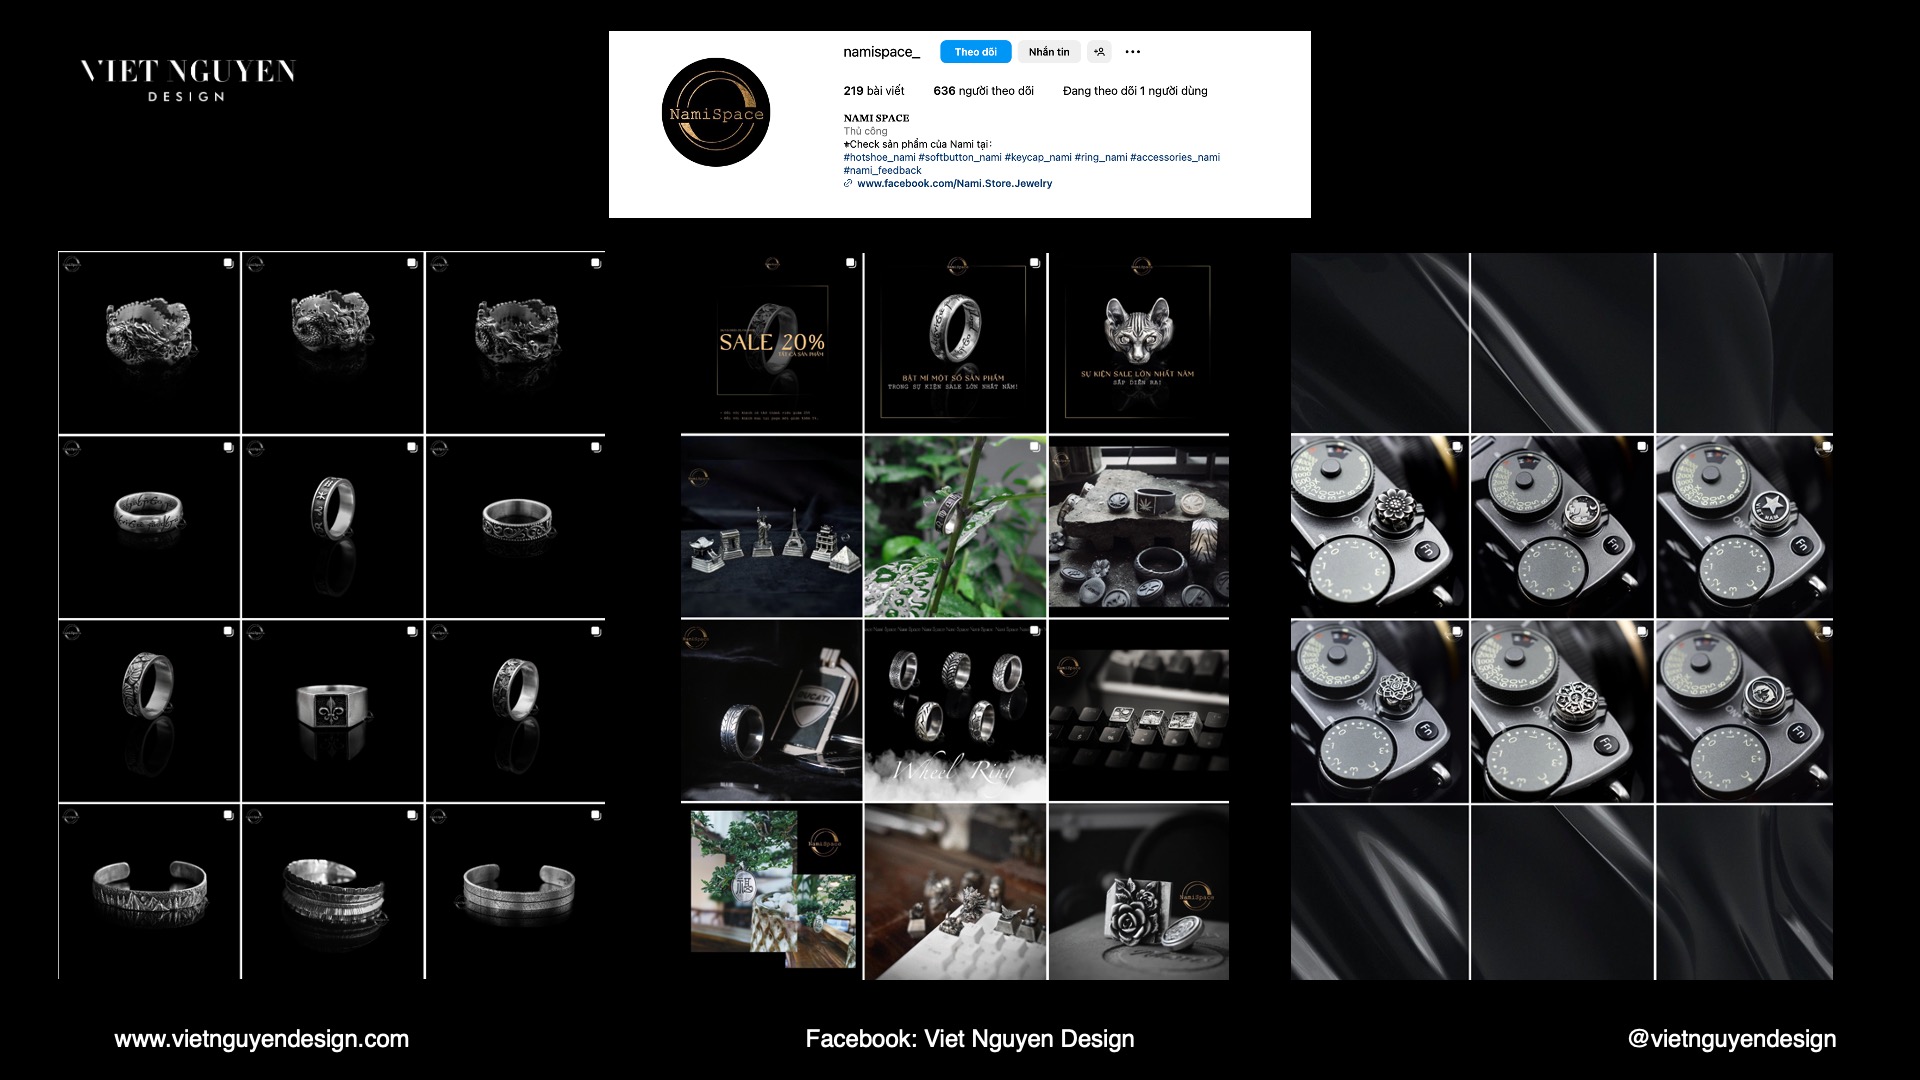Click the Nhắn tin message button
This screenshot has height=1080, width=1920.
(1049, 52)
